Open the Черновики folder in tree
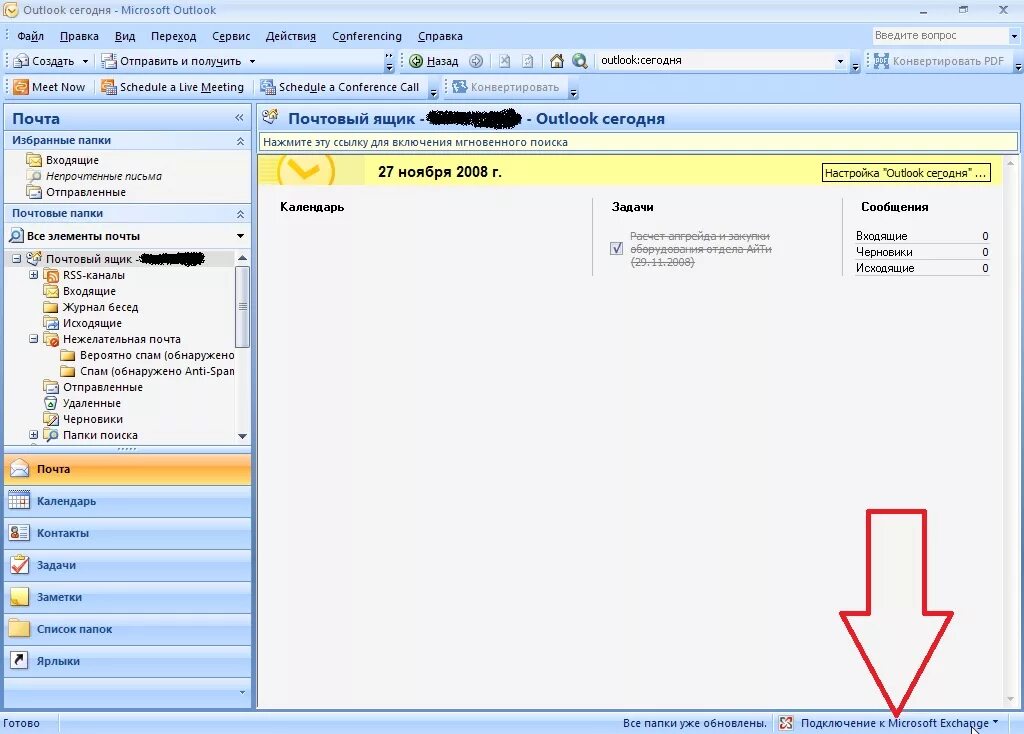 (93, 419)
